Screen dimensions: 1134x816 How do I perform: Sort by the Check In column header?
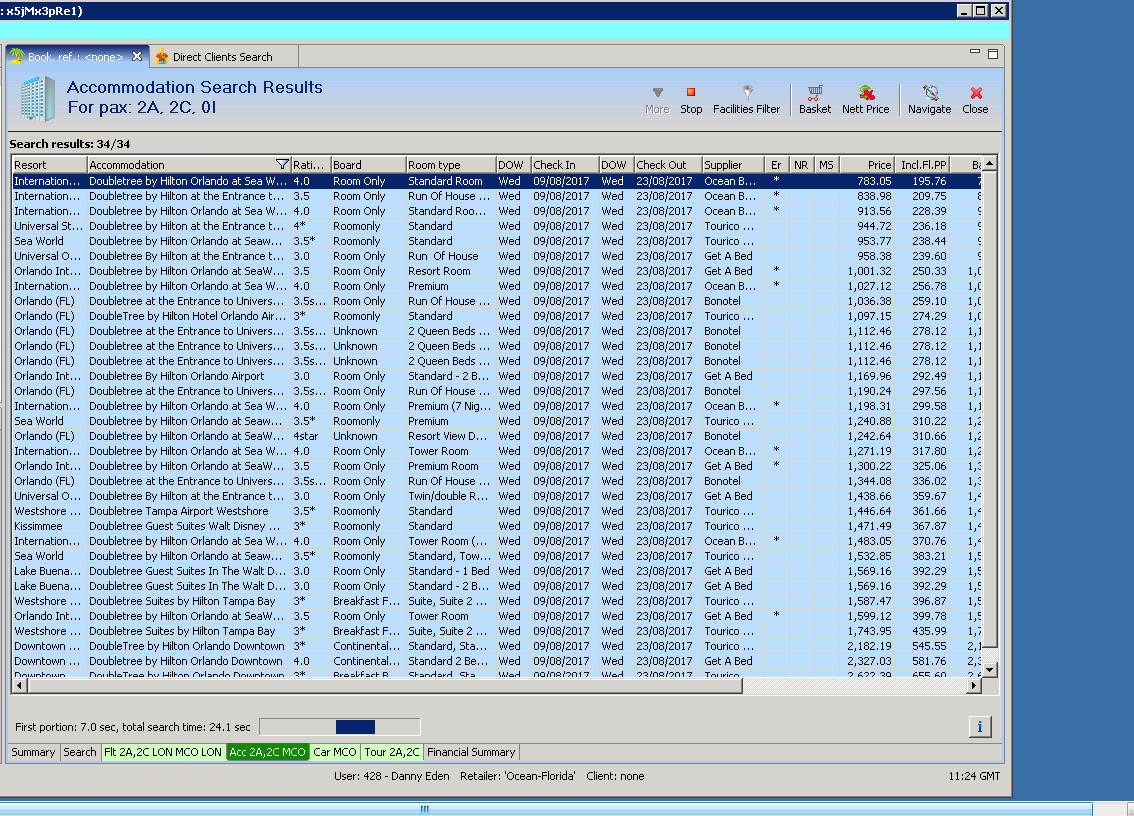coord(565,165)
